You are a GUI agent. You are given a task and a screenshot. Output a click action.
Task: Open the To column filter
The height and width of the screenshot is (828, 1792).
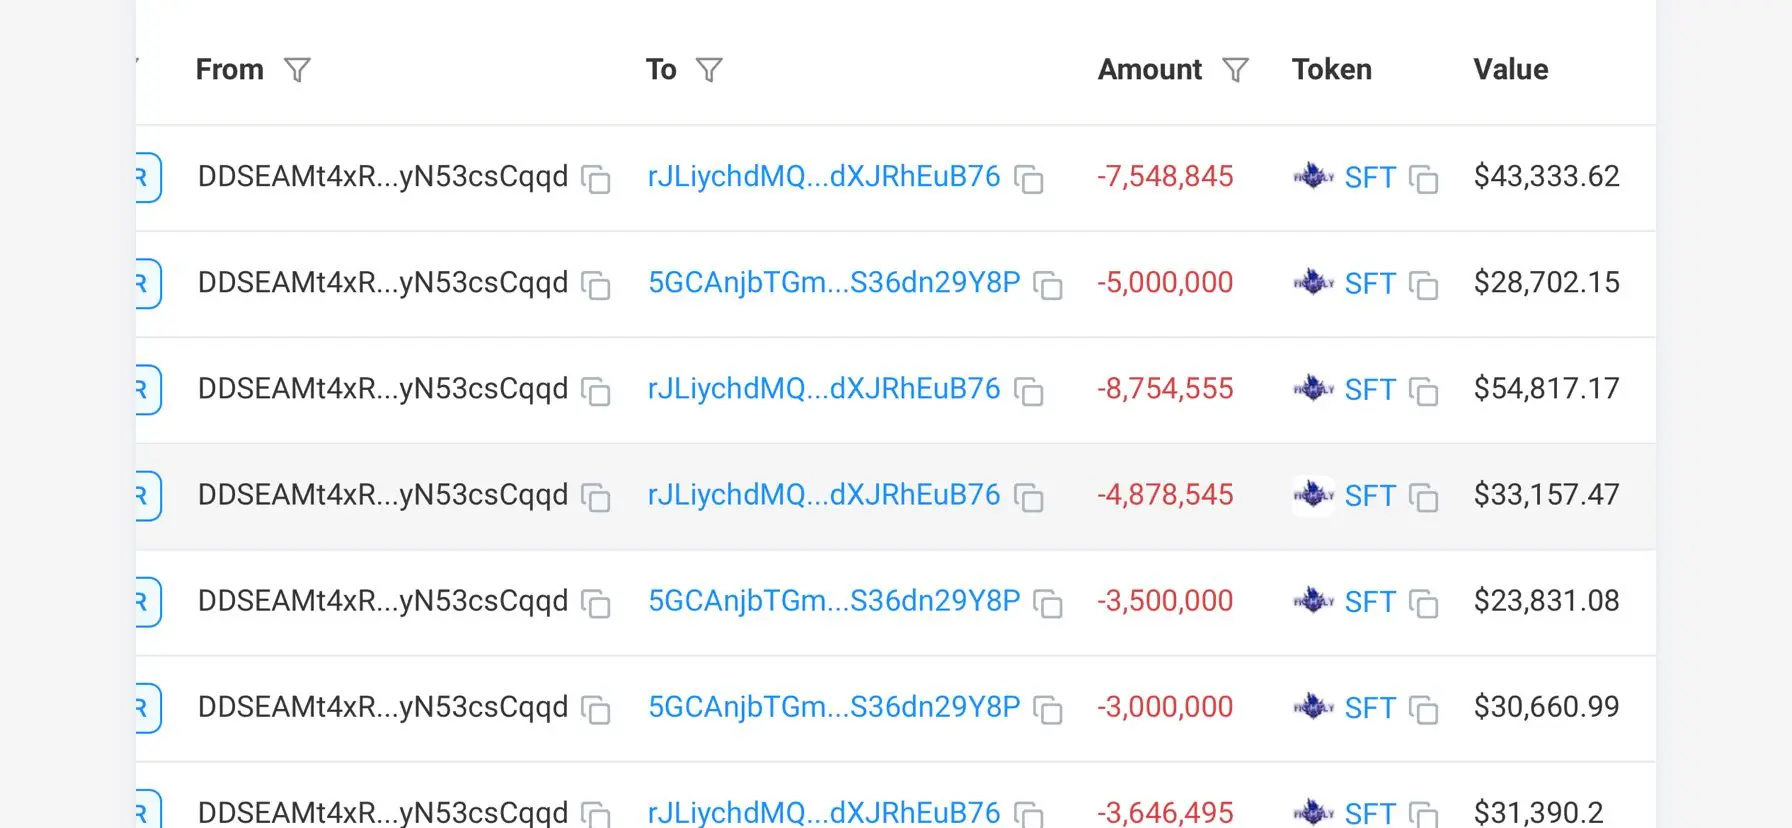click(x=709, y=70)
